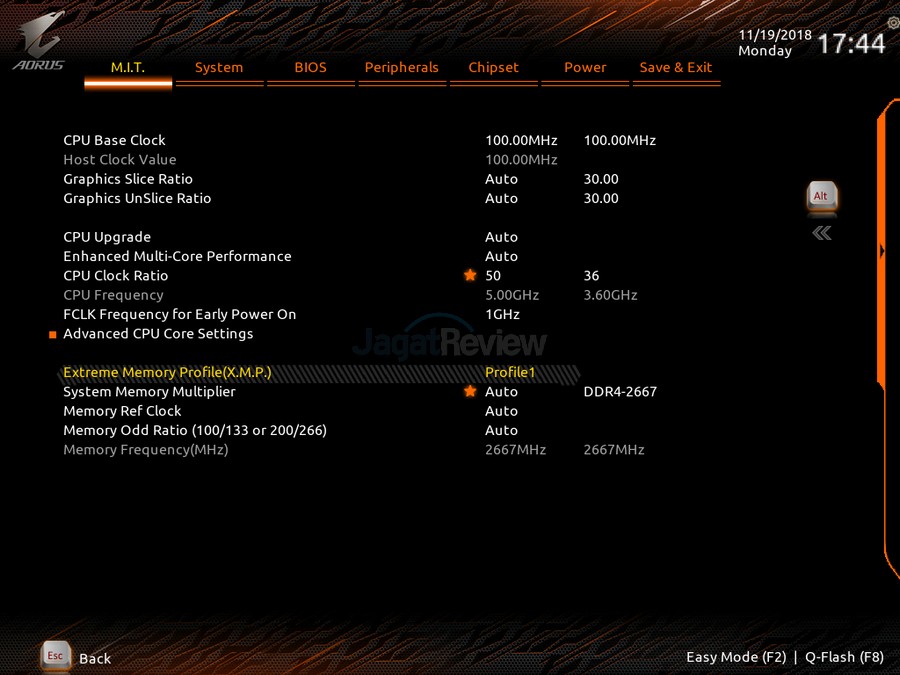The image size is (900, 675).
Task: Select Memory Odd Ratio (100/133 or 200/266) label
Action: 195,430
